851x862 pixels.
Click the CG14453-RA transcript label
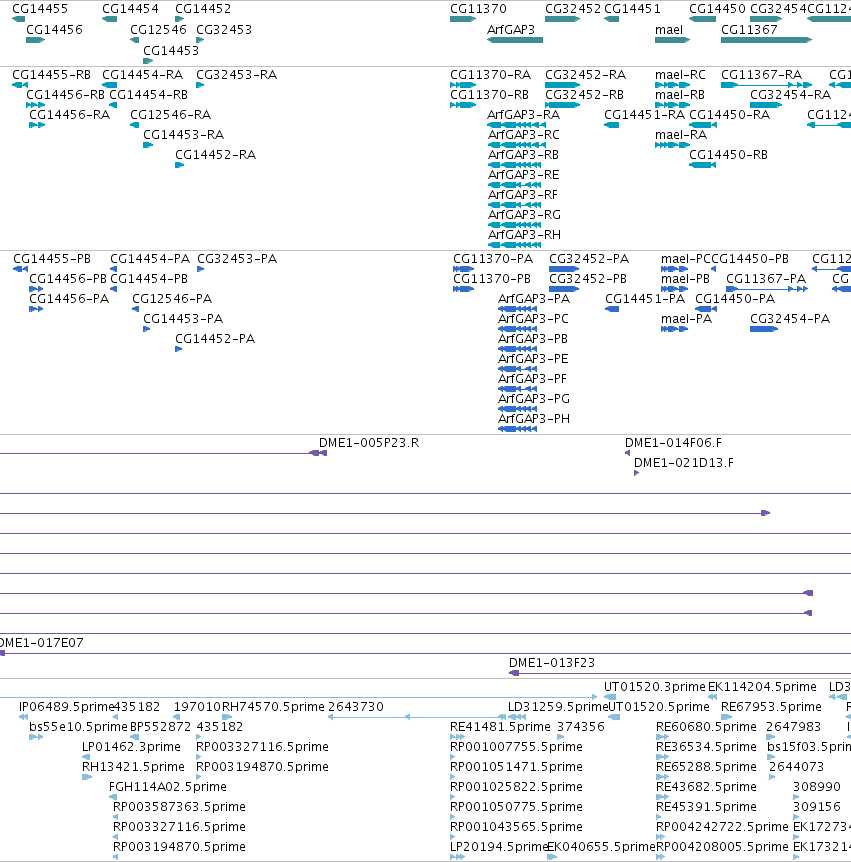pos(184,135)
